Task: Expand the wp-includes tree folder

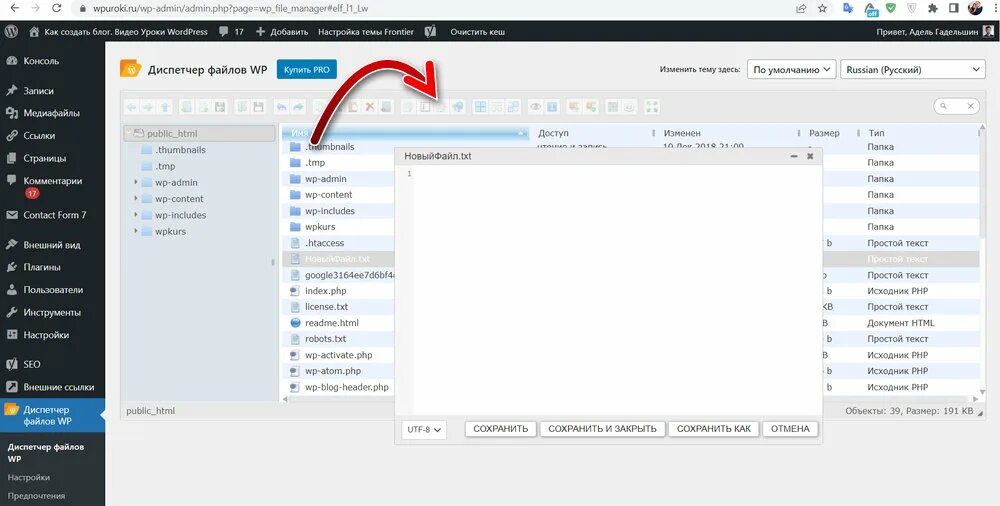Action: tap(136, 215)
